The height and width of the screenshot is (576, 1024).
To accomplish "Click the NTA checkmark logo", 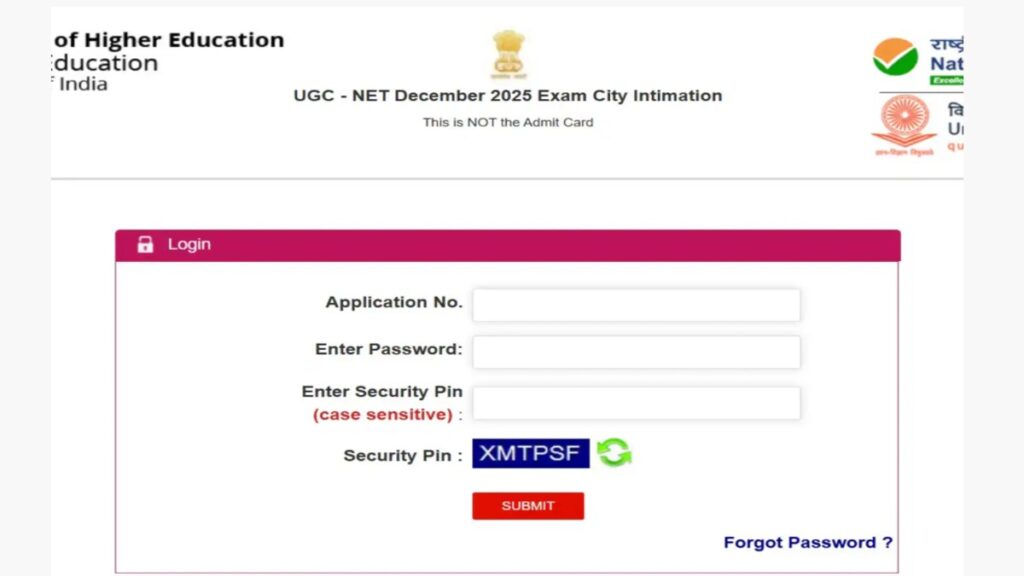I will point(895,56).
